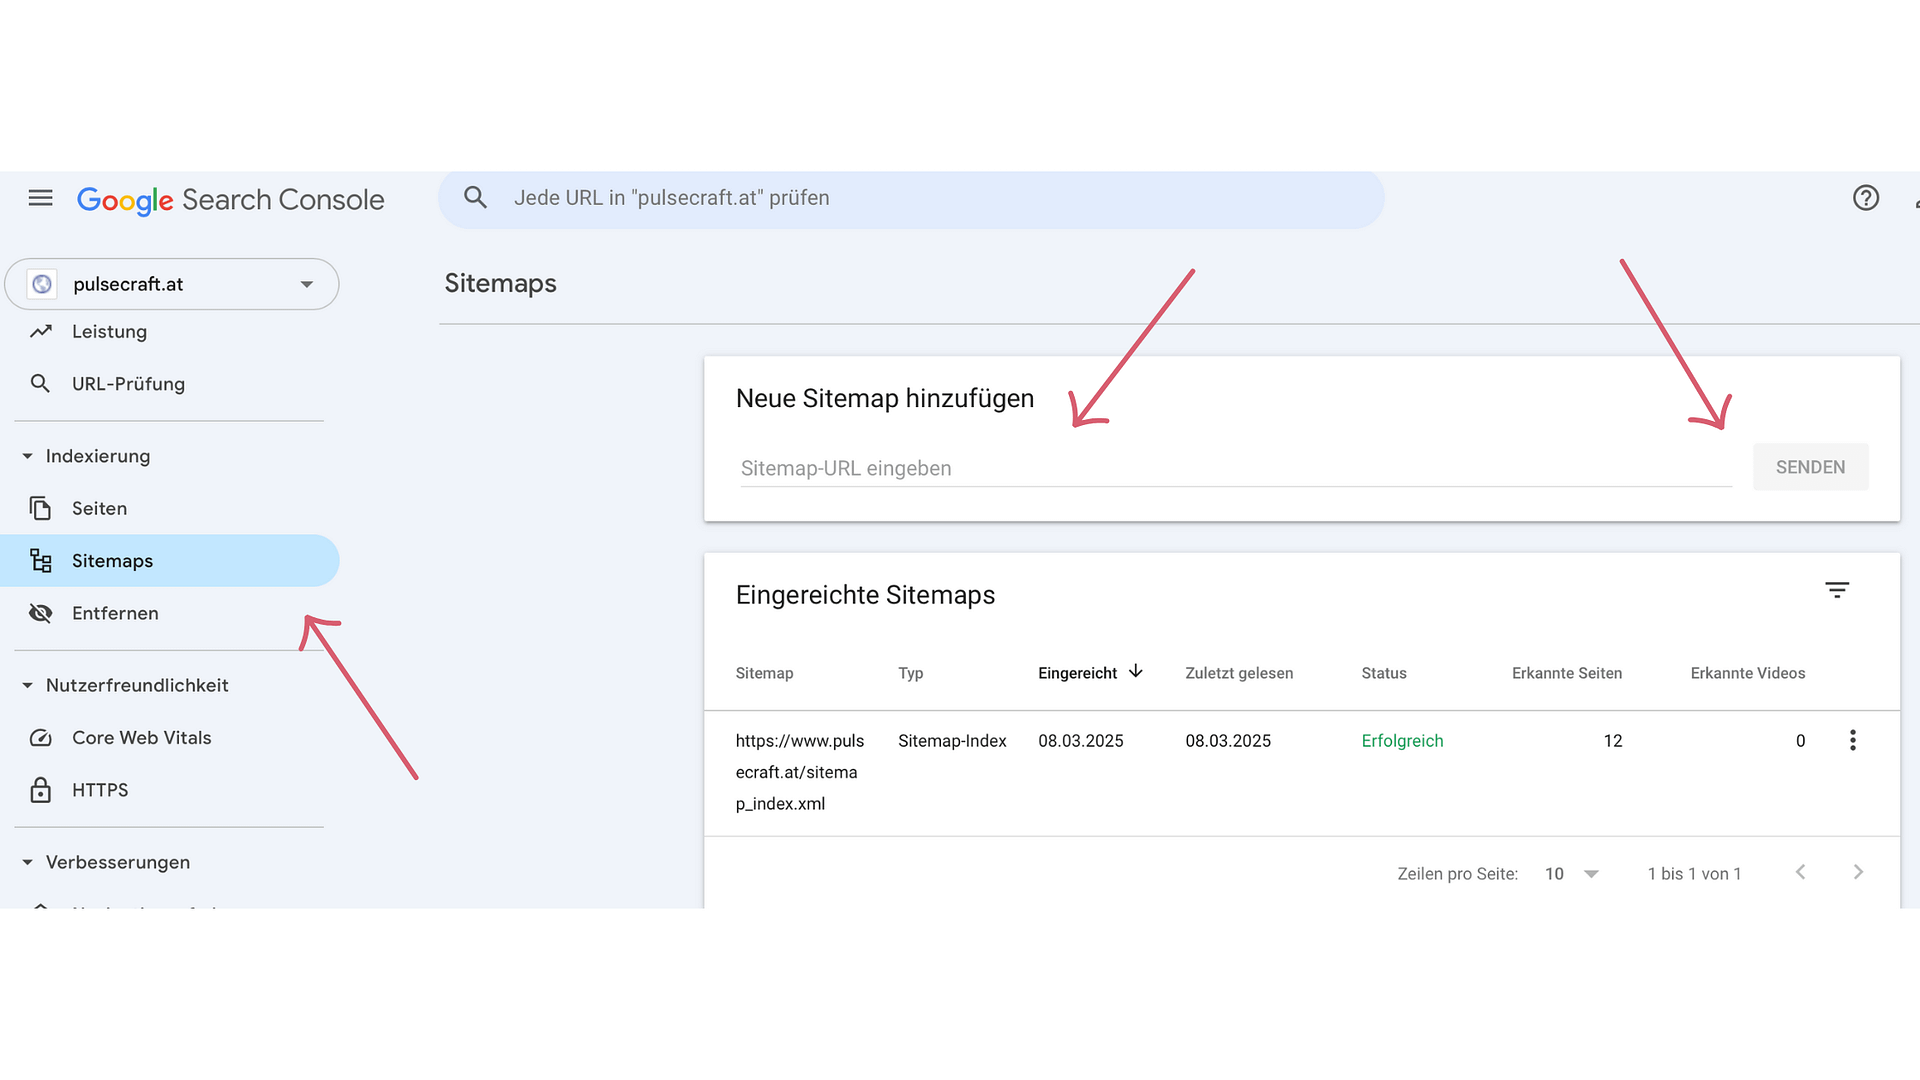
Task: Click the Eingereichte Sitemaps heading
Action: 865,595
